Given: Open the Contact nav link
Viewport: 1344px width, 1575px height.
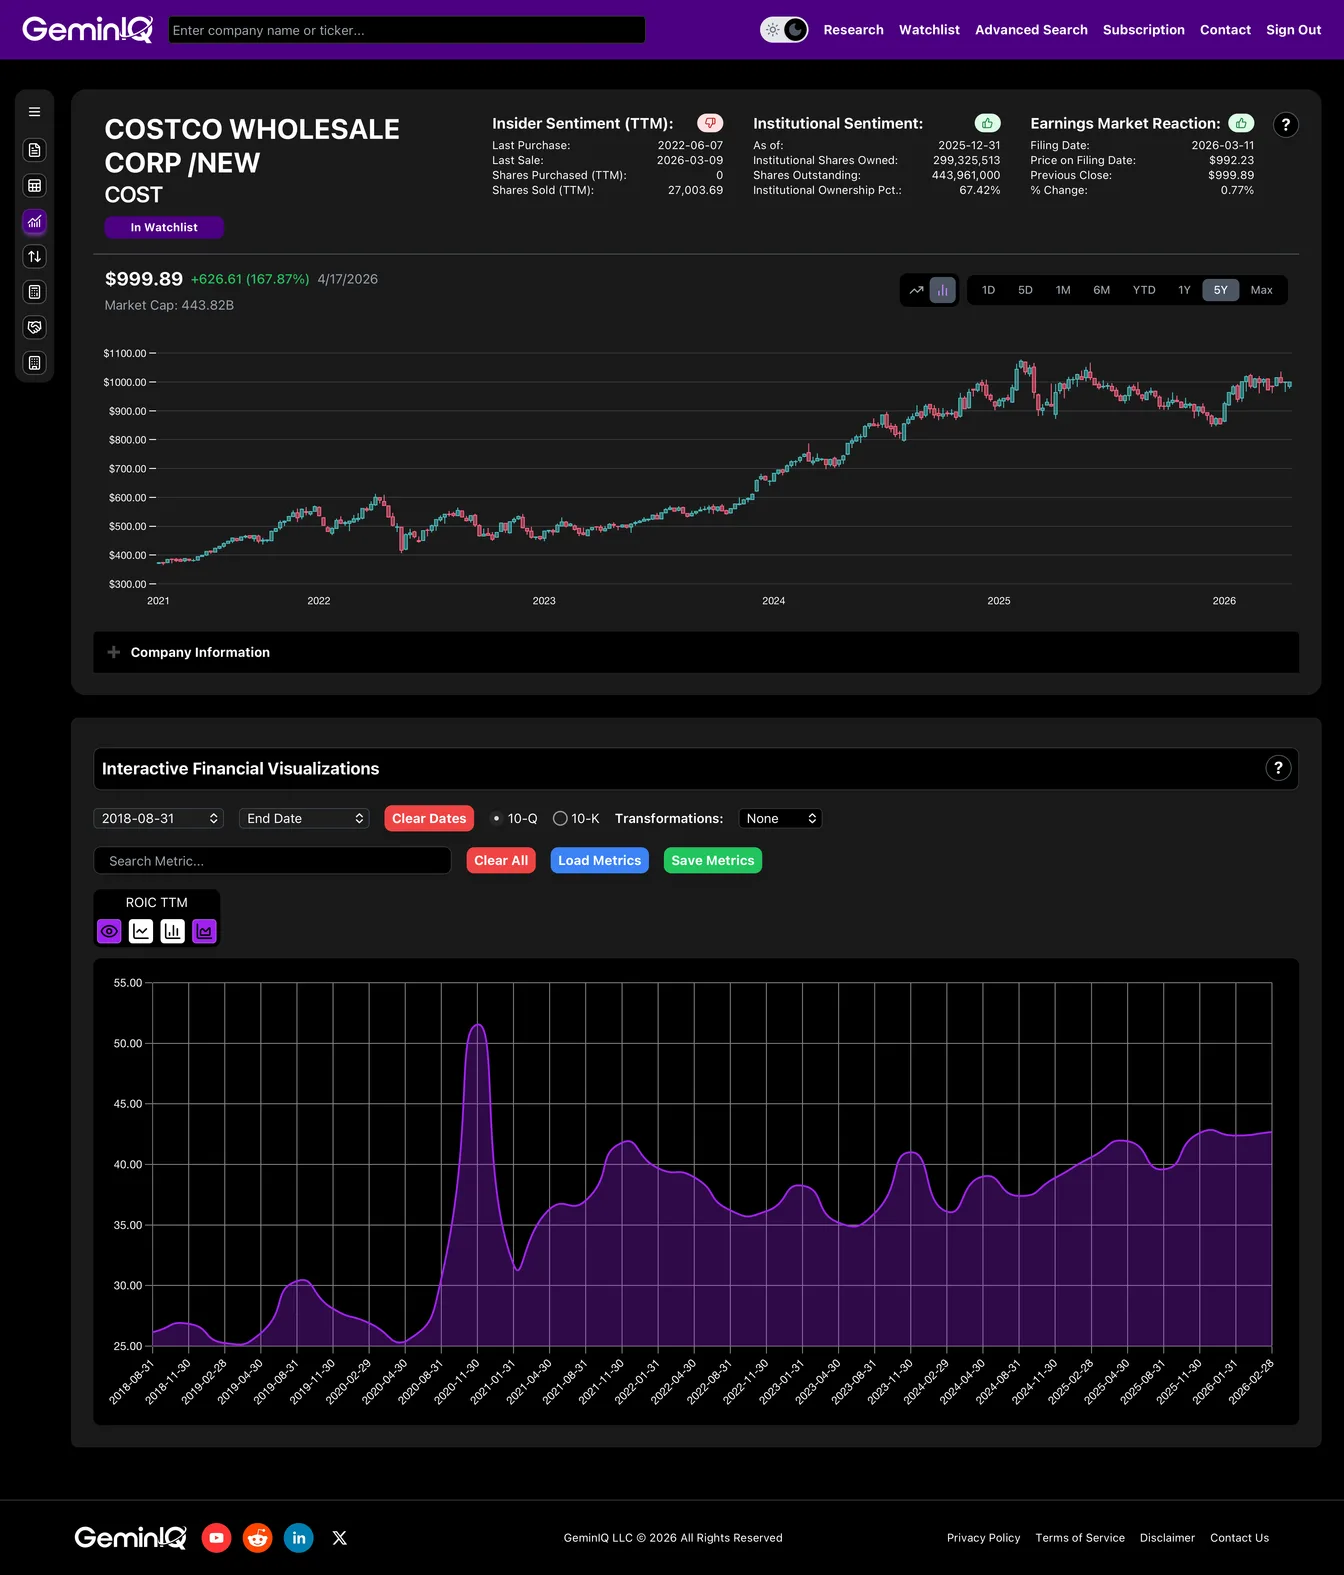Looking at the screenshot, I should click(x=1225, y=30).
